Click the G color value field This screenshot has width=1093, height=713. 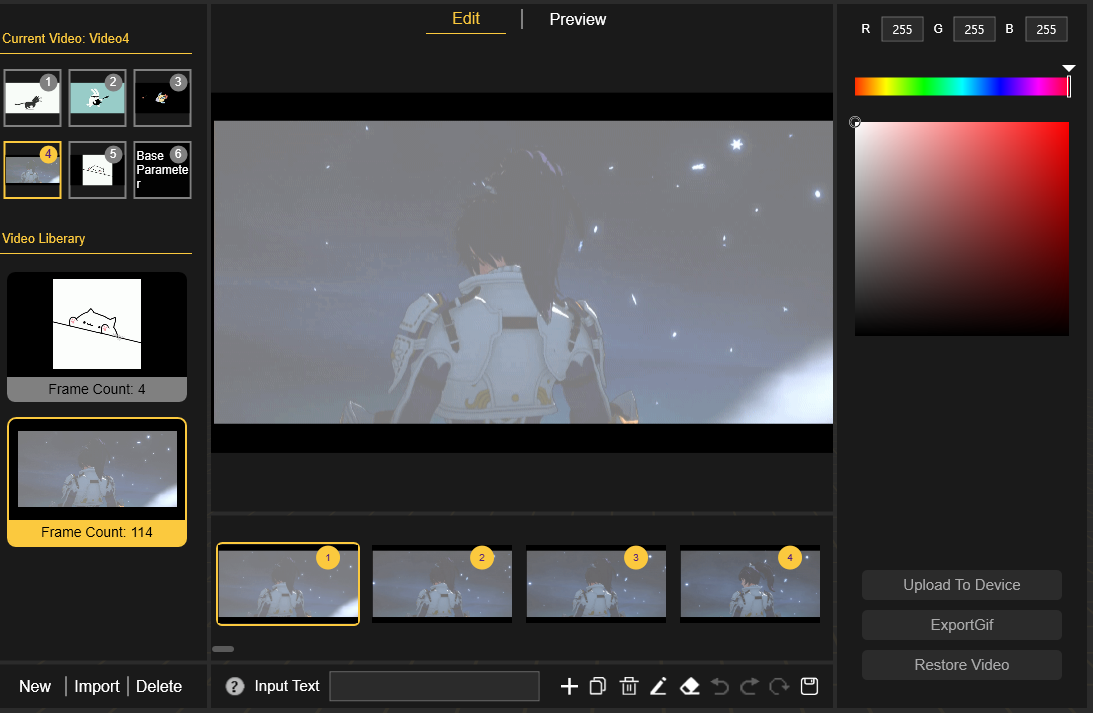point(974,29)
